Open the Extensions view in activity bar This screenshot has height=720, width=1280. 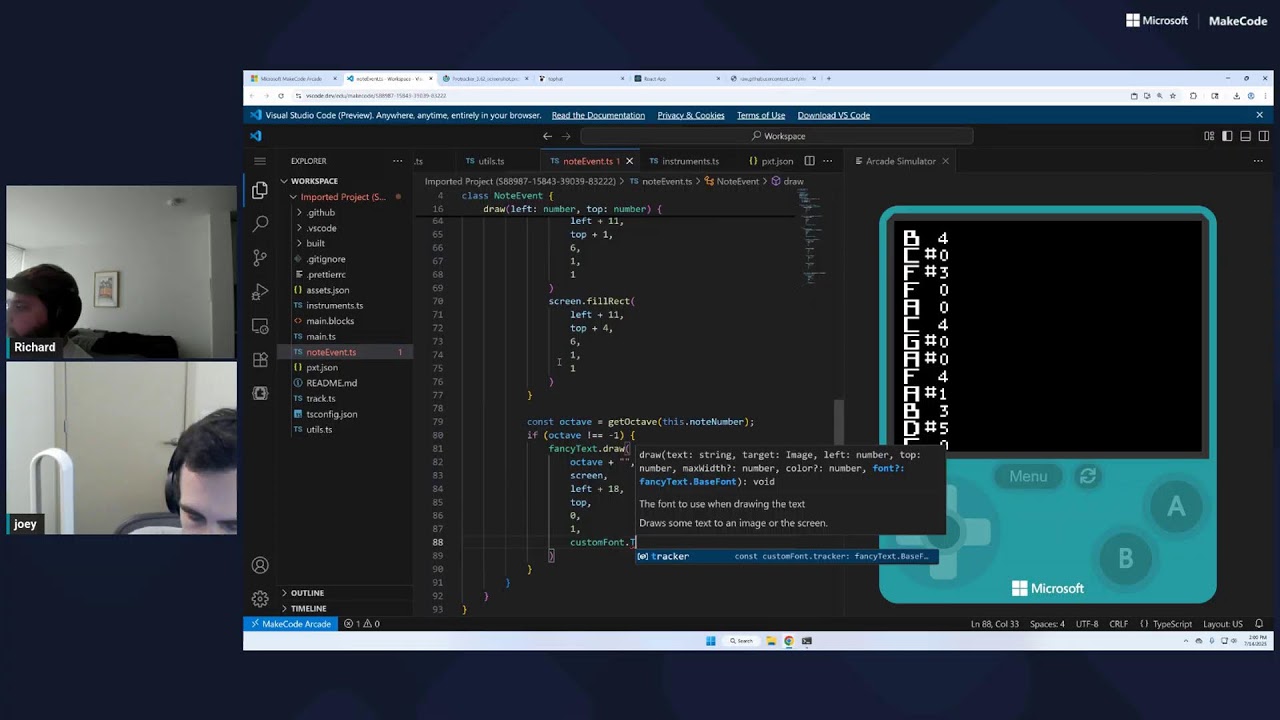tap(260, 360)
